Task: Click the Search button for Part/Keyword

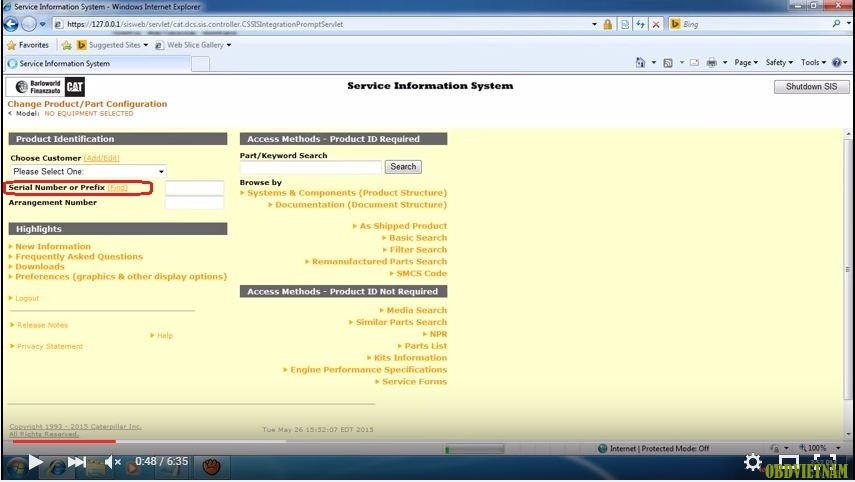Action: [x=403, y=167]
